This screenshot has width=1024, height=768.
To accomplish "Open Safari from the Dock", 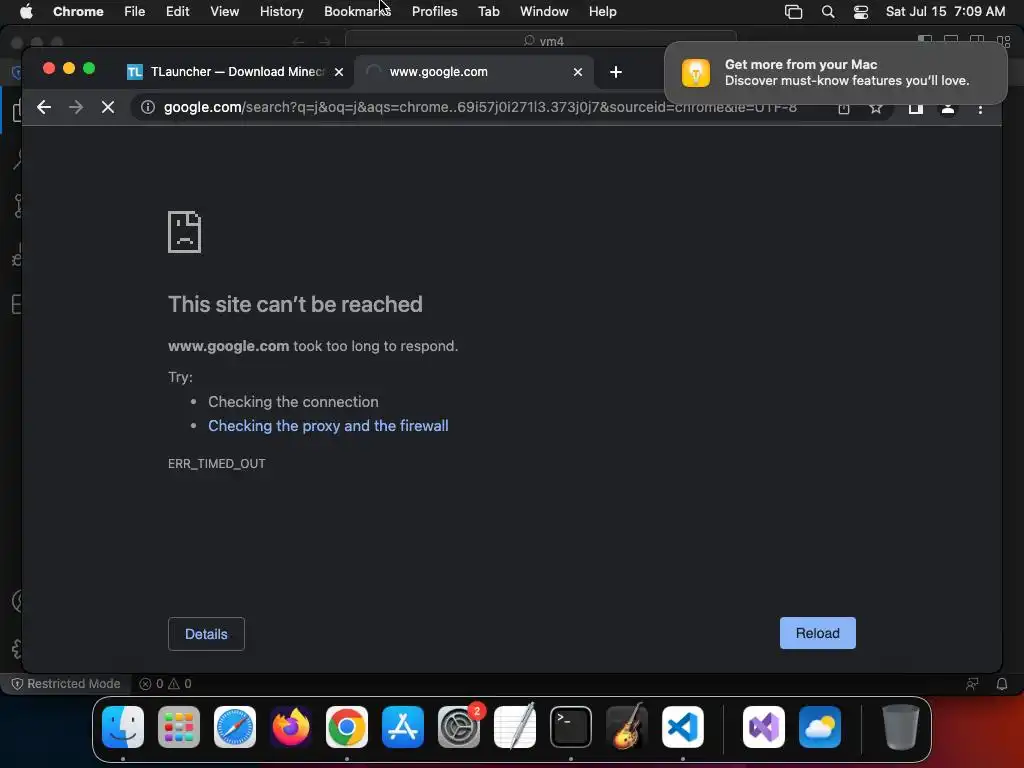I will tap(235, 727).
